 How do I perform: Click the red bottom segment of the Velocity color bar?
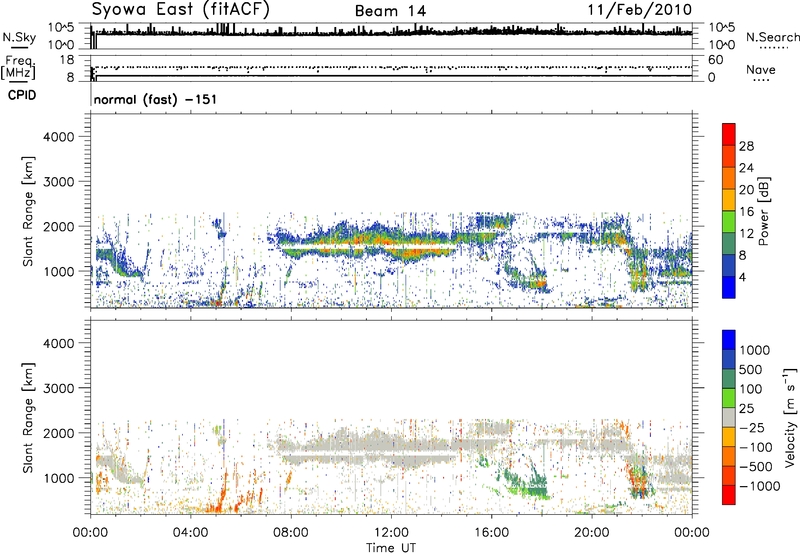point(729,495)
